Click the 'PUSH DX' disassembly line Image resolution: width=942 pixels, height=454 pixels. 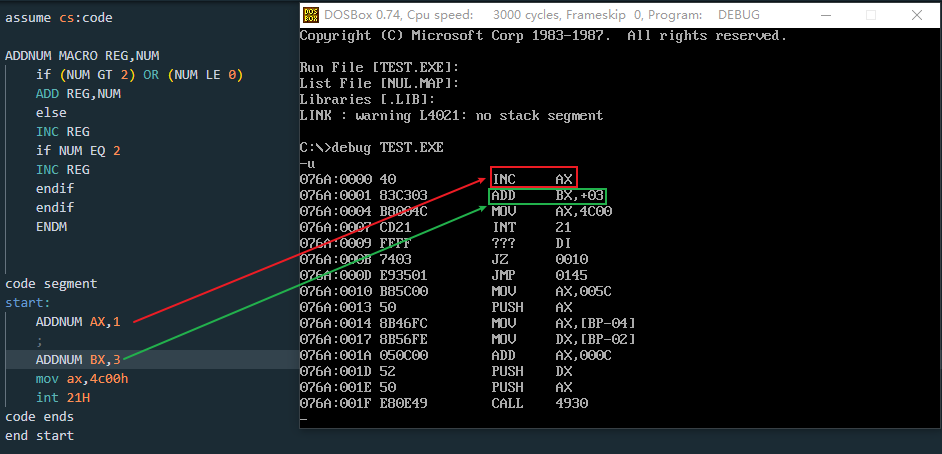[532, 371]
